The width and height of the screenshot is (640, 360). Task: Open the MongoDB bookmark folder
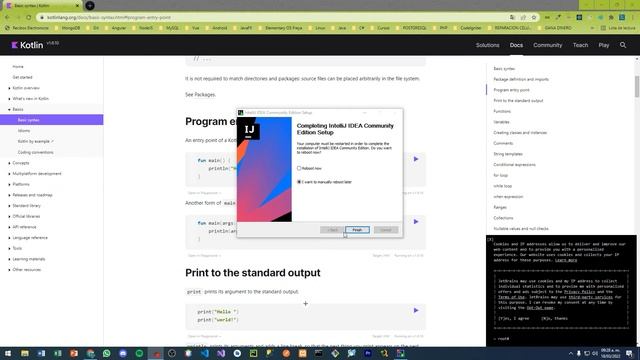point(68,28)
